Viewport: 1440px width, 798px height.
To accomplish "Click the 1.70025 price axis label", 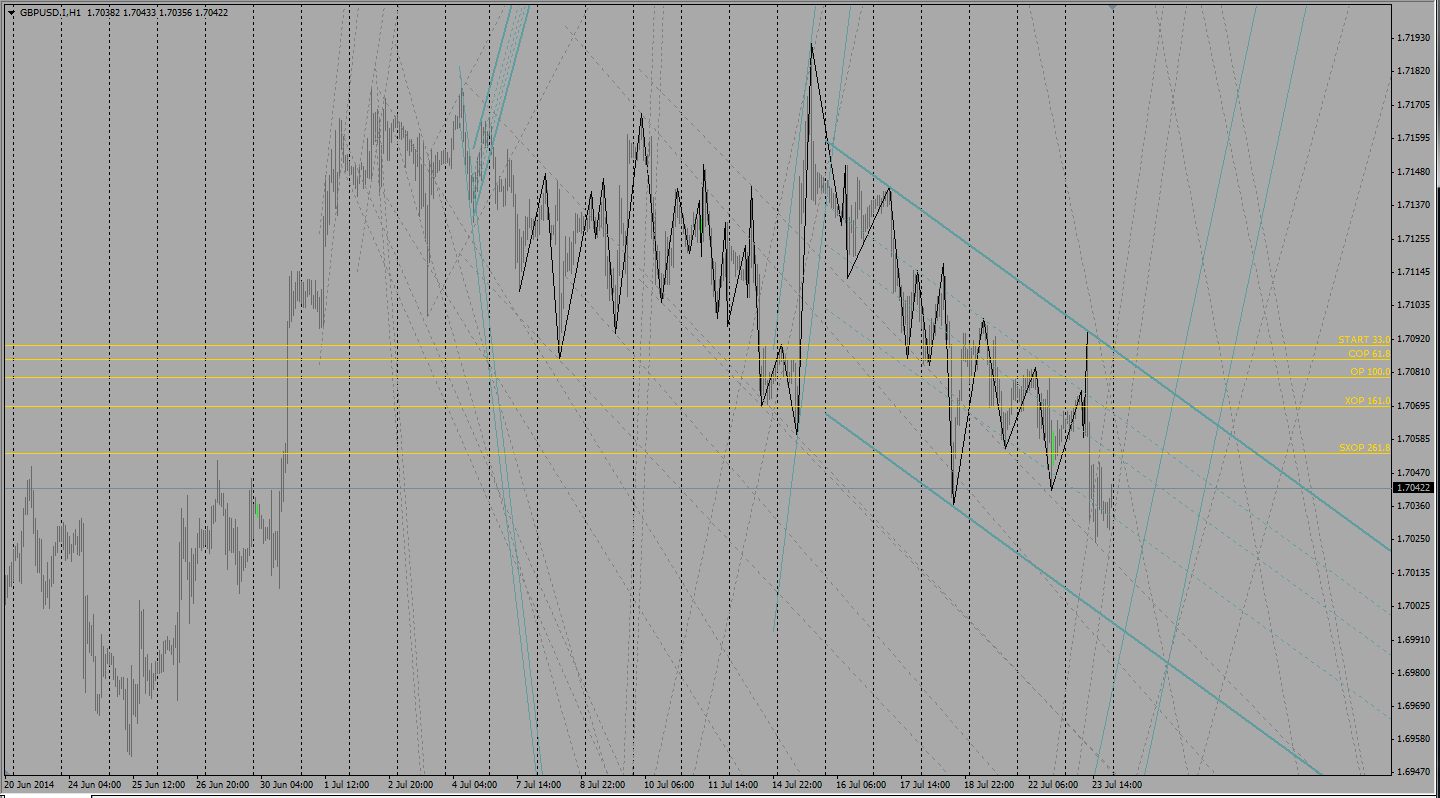I will (1414, 606).
